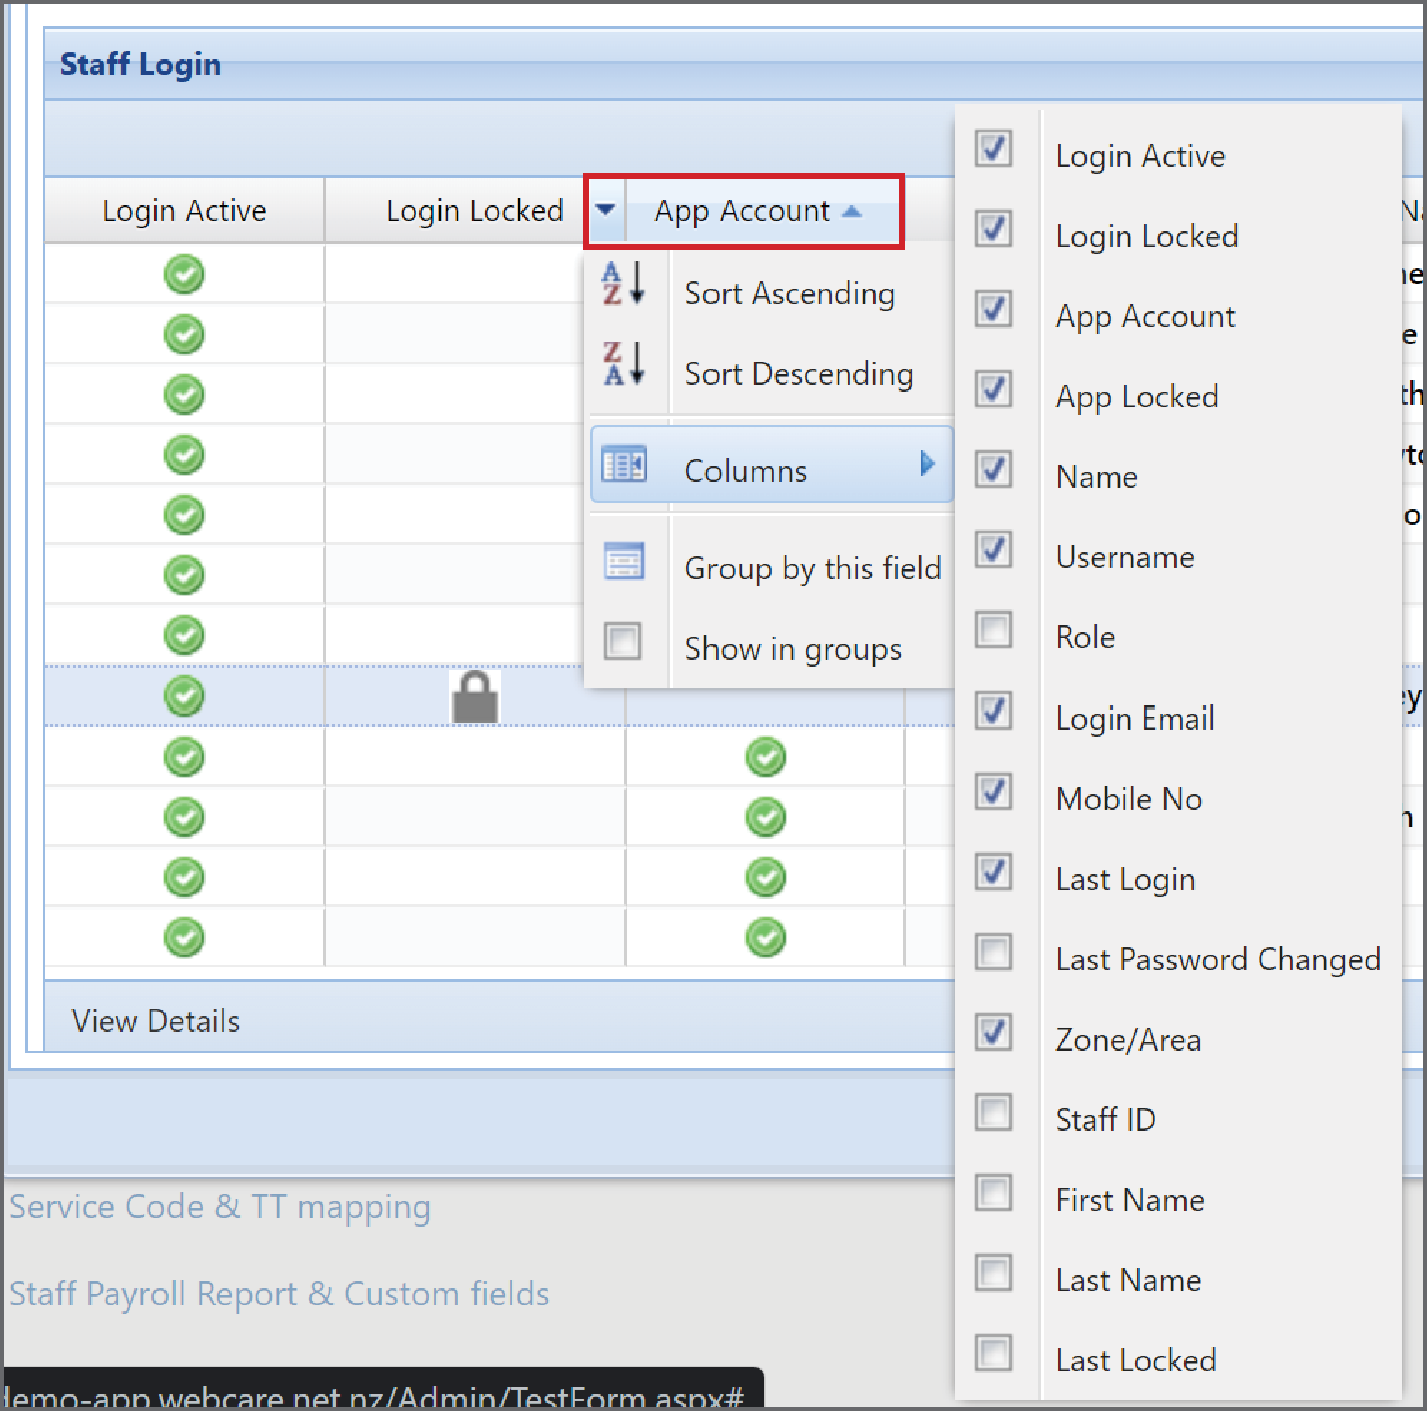The image size is (1428, 1411).
Task: Click the App Account sort arrow indicator
Action: tap(852, 211)
